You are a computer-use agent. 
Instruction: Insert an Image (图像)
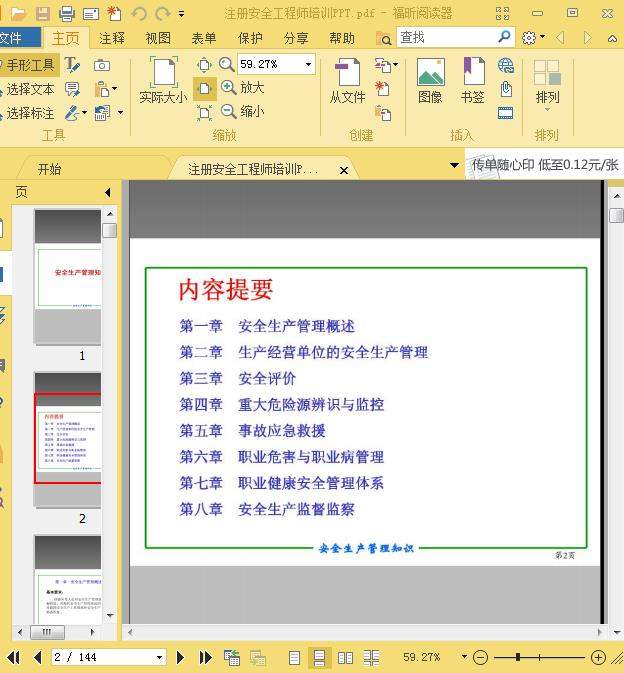coord(430,81)
